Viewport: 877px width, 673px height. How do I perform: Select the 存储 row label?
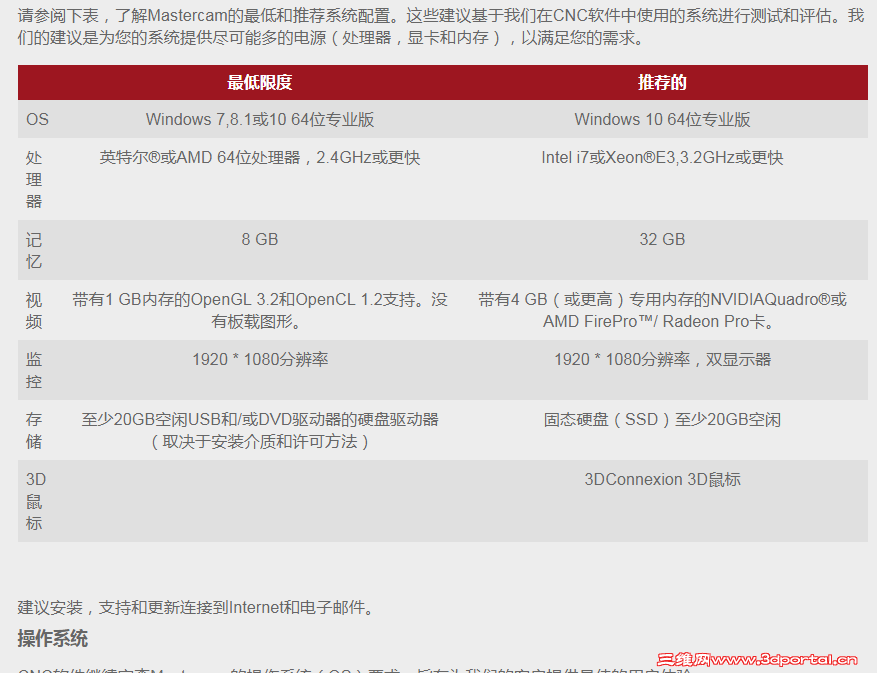click(34, 430)
